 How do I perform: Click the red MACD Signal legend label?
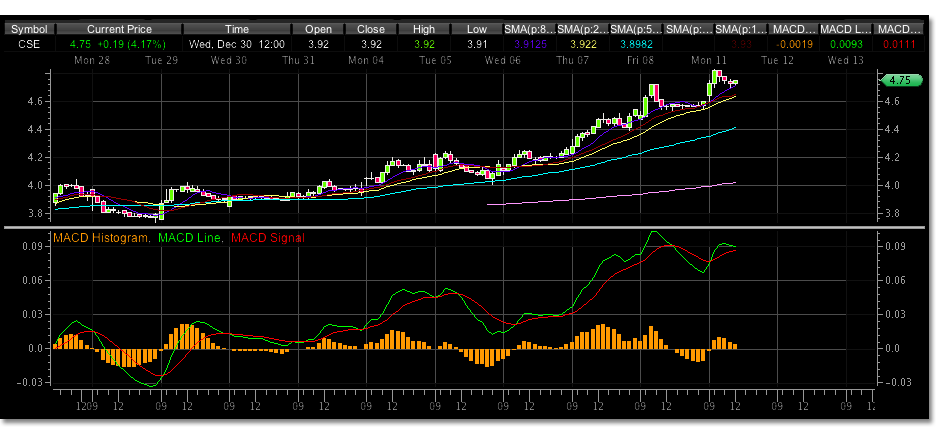[x=267, y=237]
